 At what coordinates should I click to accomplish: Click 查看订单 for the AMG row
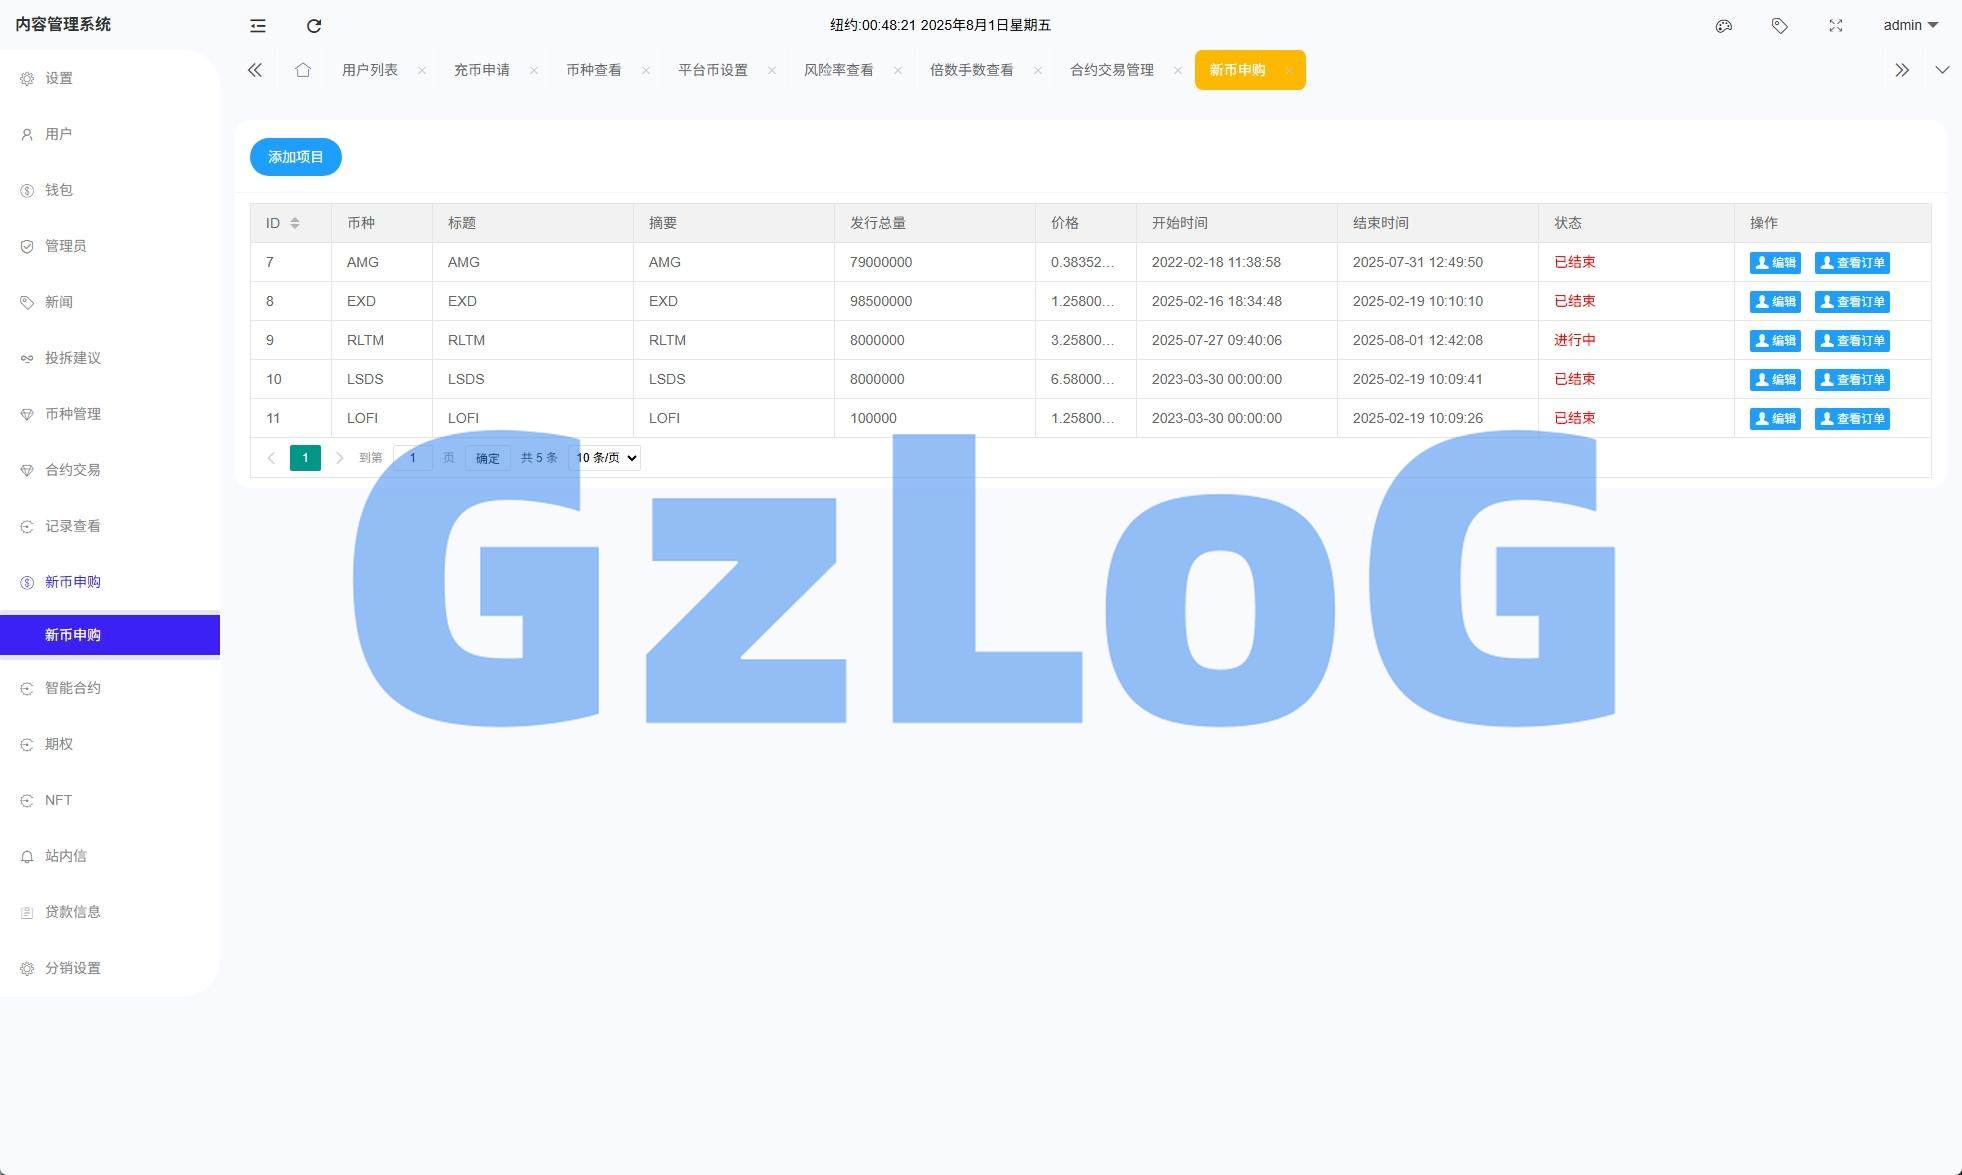(1851, 263)
